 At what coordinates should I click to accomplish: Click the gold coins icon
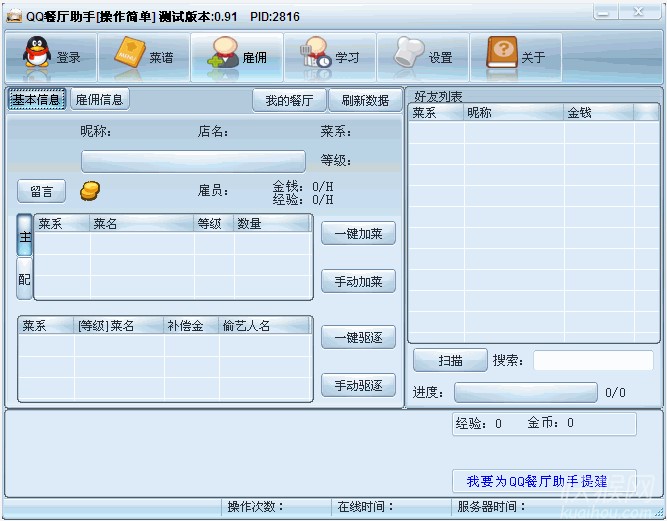pyautogui.click(x=90, y=191)
